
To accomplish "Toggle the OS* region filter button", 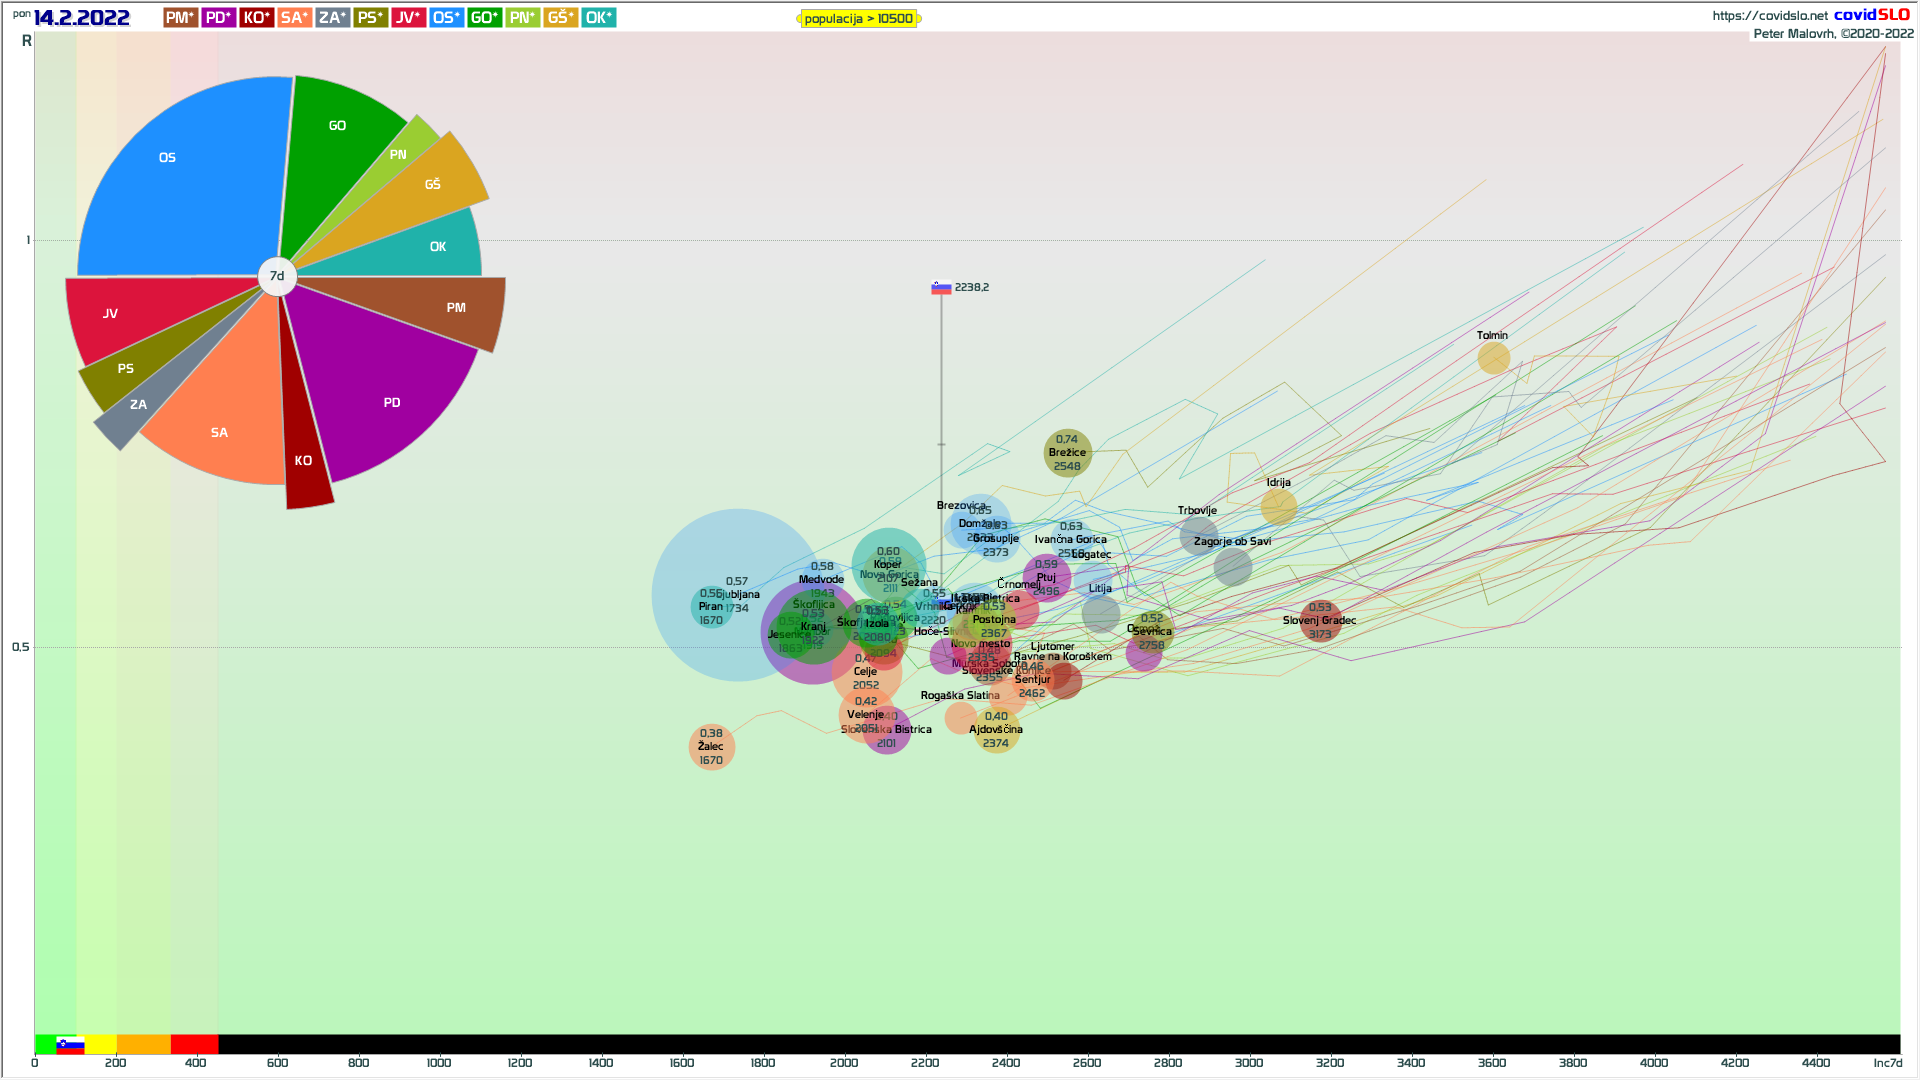I will point(446,18).
